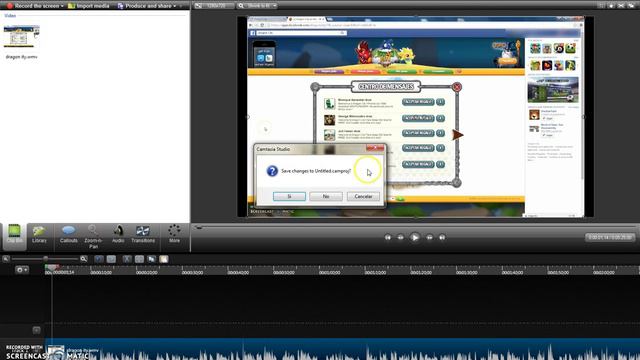Open the Audio tab

coord(118,236)
